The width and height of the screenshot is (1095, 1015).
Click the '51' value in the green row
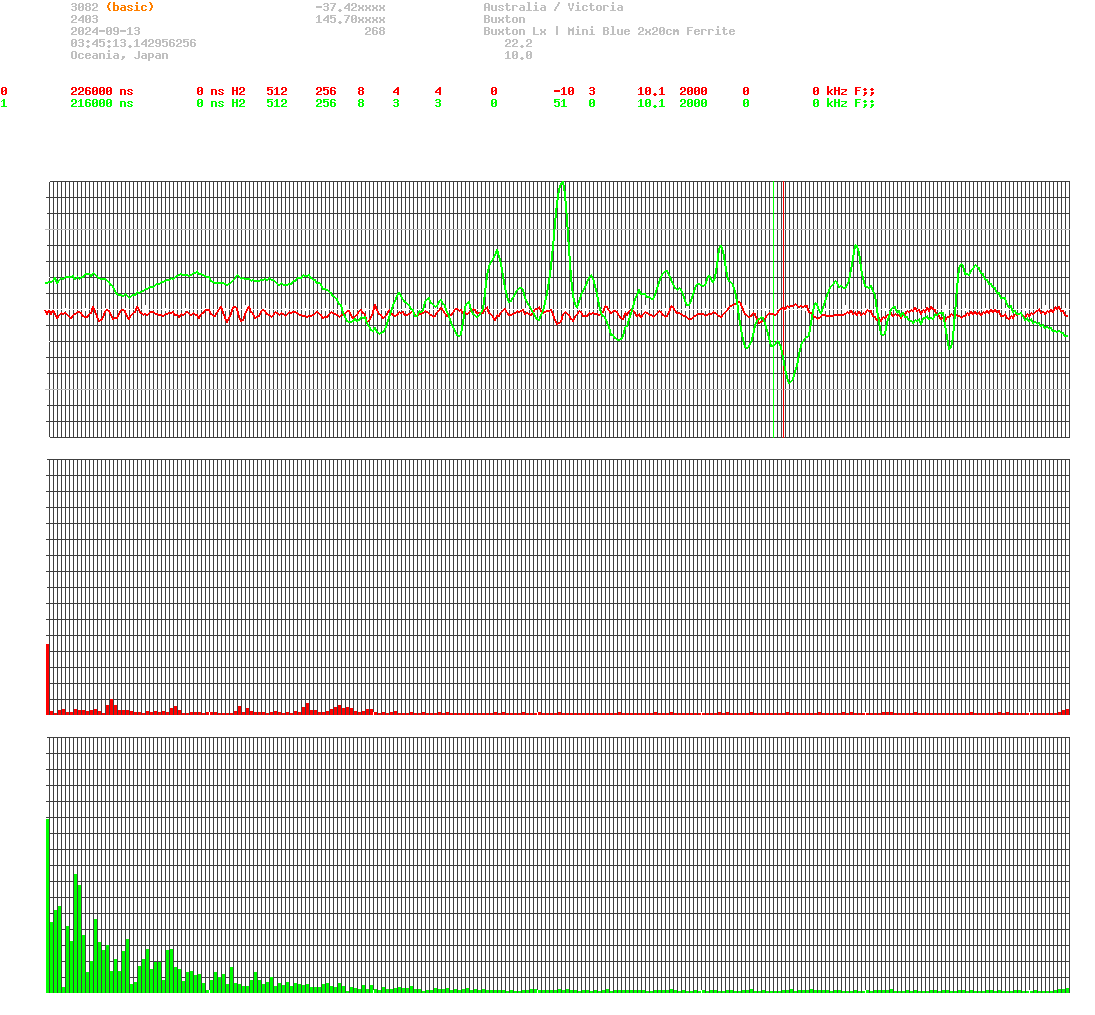[560, 103]
